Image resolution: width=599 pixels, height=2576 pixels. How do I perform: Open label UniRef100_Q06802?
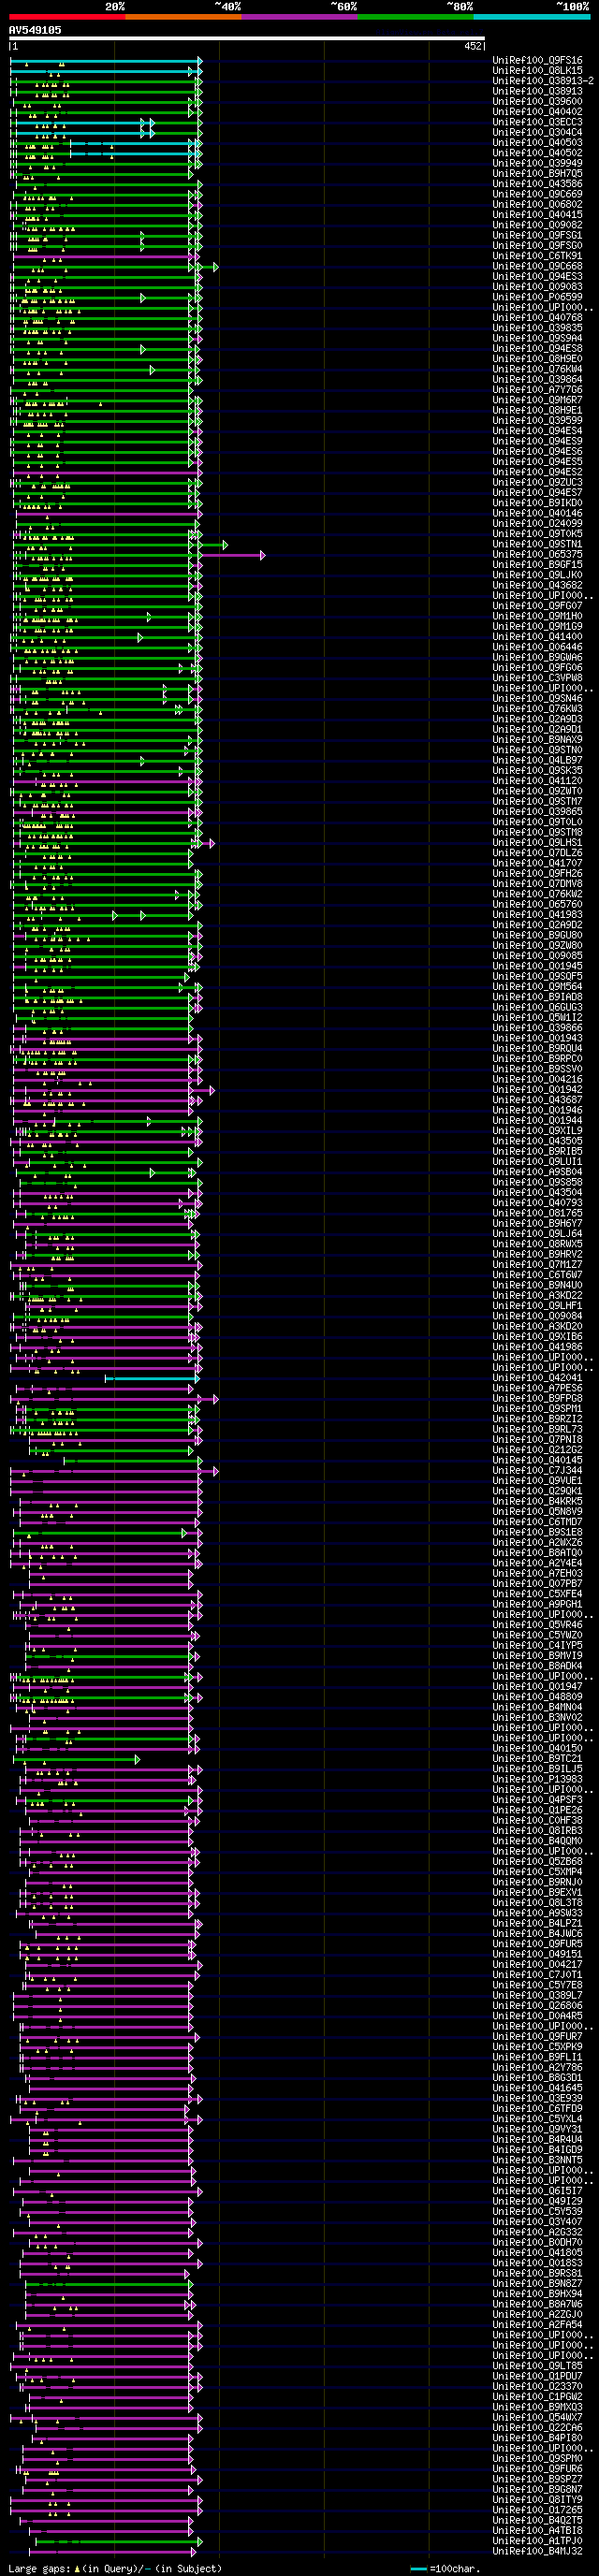coord(537,205)
